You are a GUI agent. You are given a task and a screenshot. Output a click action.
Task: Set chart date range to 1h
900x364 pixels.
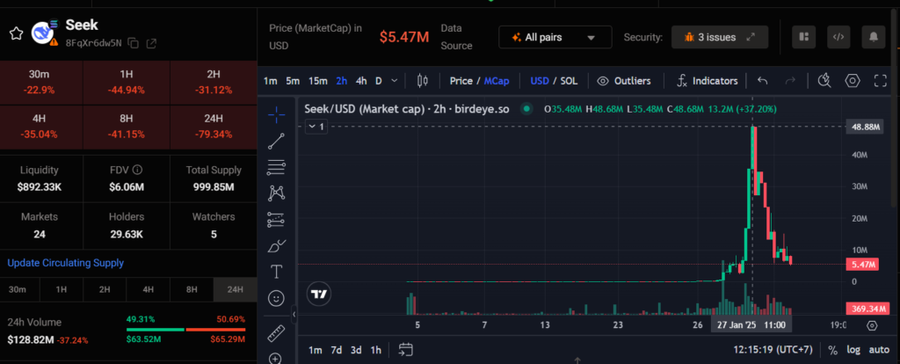tap(375, 350)
